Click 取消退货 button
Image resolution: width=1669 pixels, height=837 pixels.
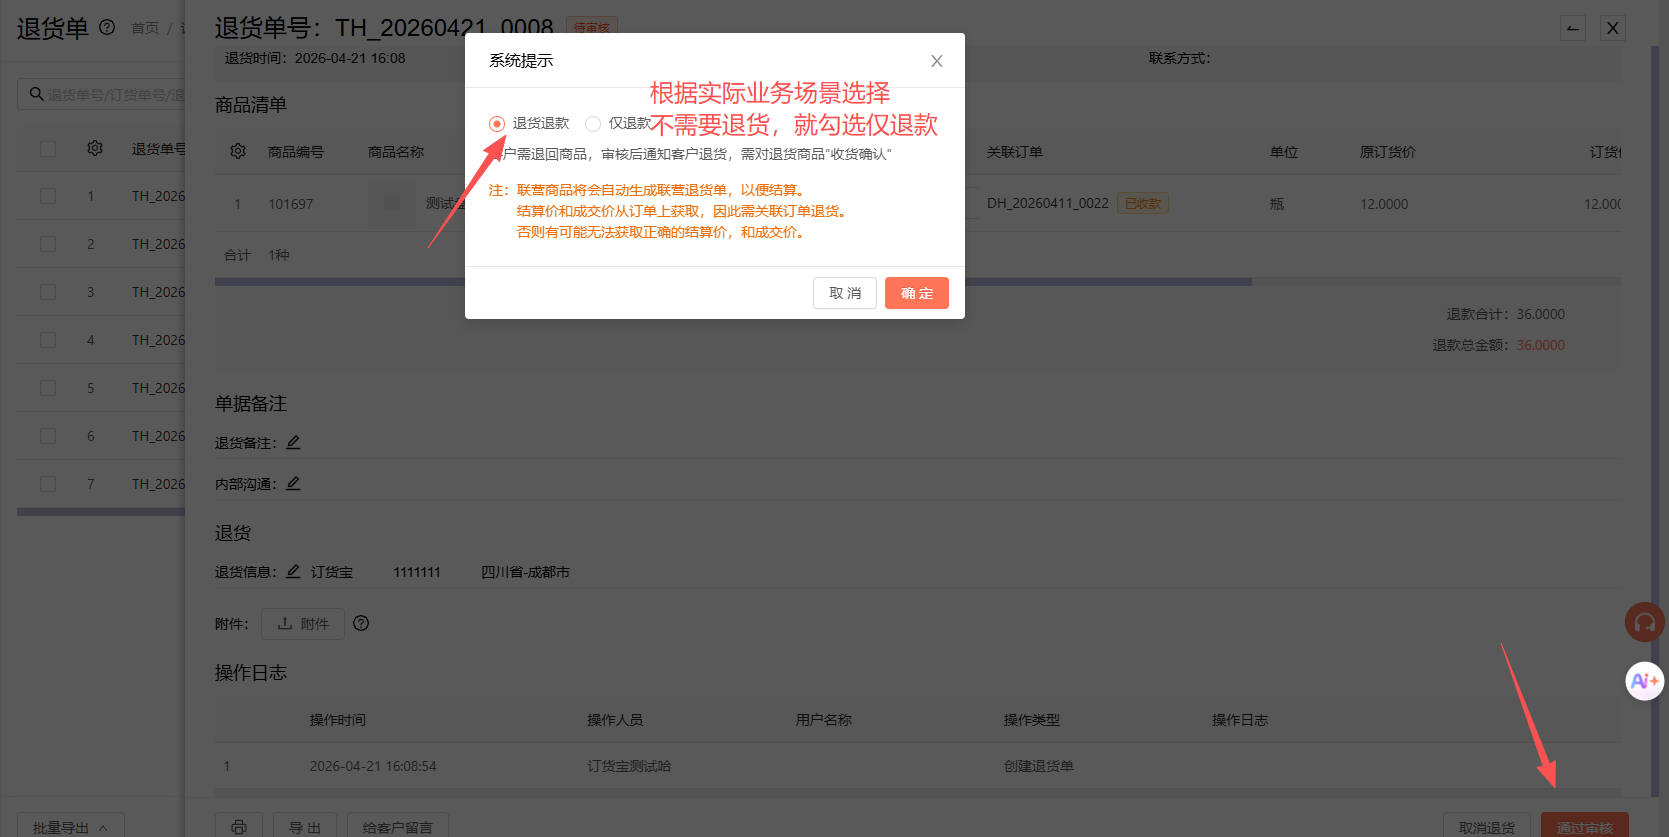coord(1487,826)
